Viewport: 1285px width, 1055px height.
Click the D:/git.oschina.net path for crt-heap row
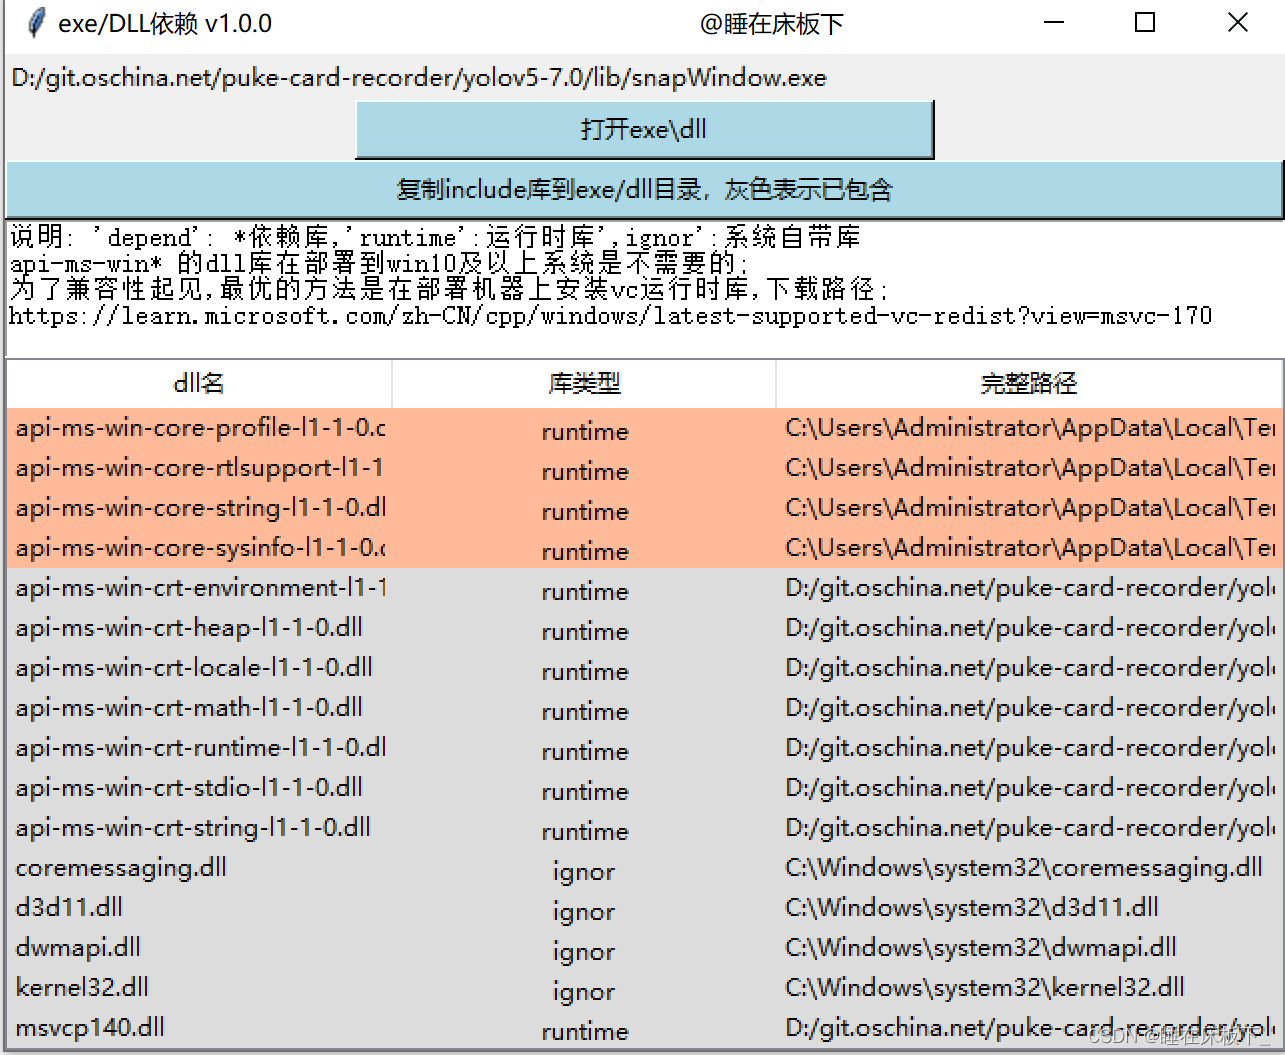point(1030,628)
